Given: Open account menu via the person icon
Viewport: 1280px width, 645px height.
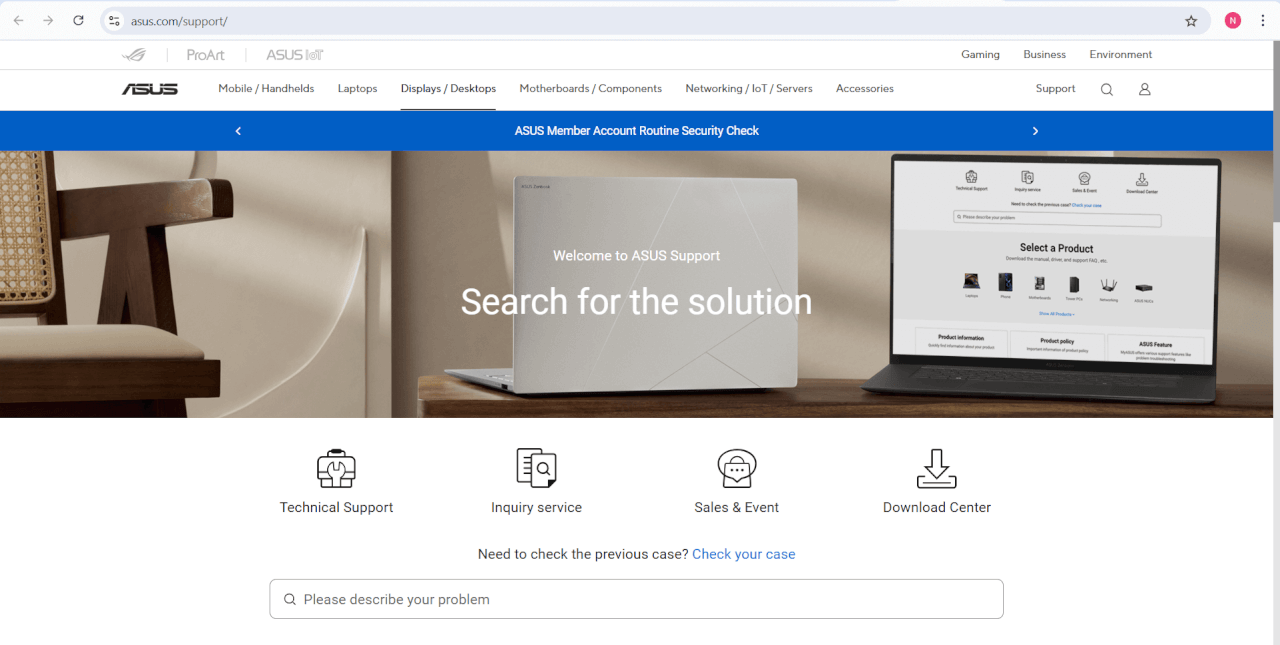Looking at the screenshot, I should pyautogui.click(x=1144, y=89).
